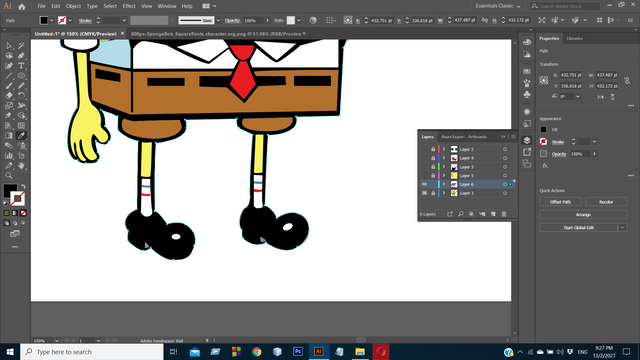The image size is (640, 360).
Task: Switch to the Libraries tab
Action: (575, 38)
